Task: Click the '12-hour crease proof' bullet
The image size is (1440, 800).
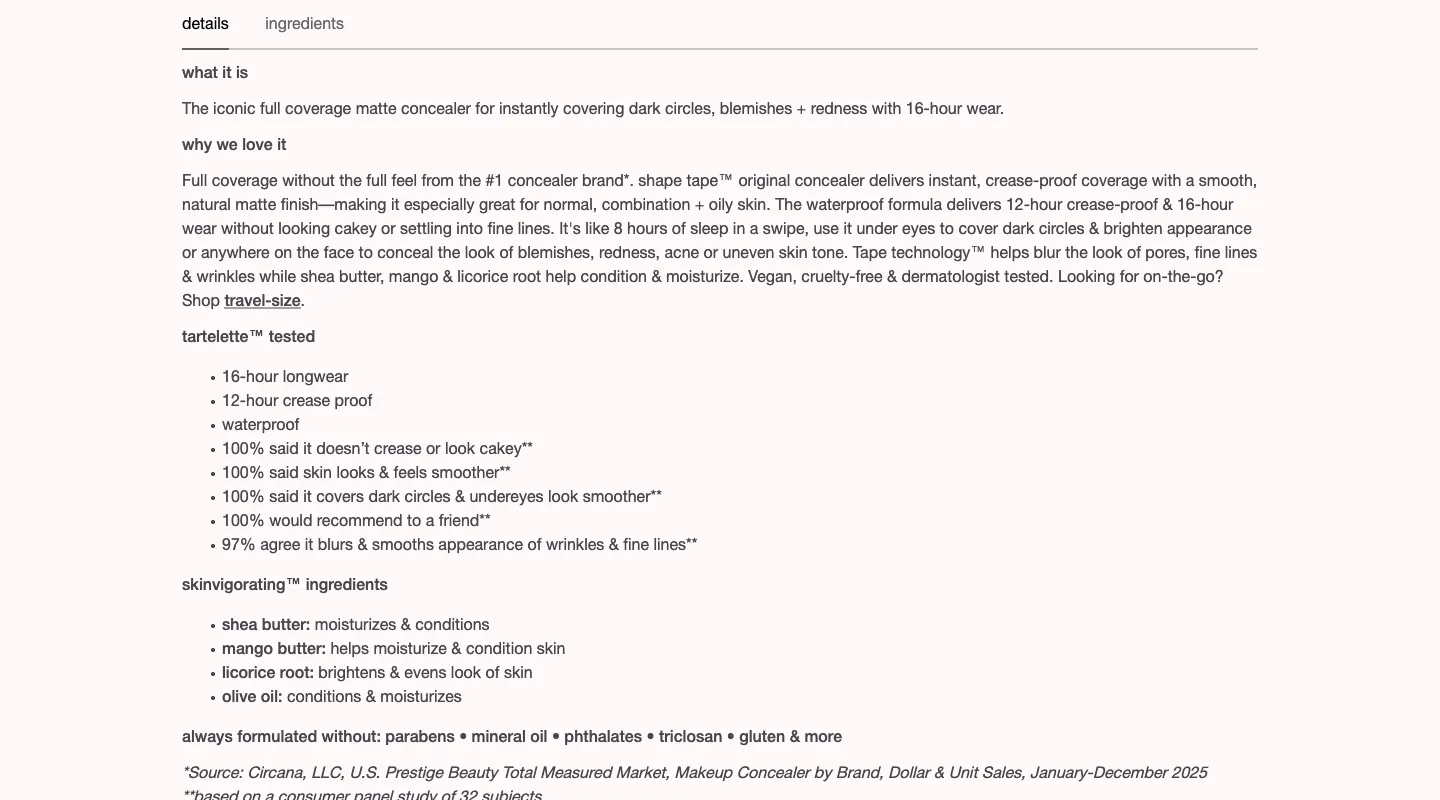Action: [297, 401]
